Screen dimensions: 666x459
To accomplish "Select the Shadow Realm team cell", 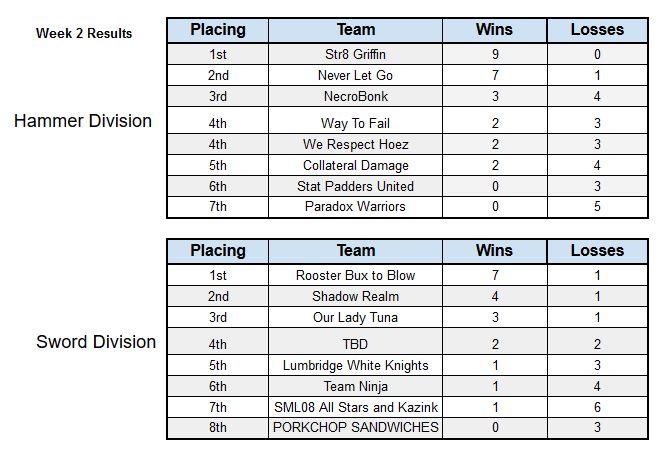I will pos(356,296).
